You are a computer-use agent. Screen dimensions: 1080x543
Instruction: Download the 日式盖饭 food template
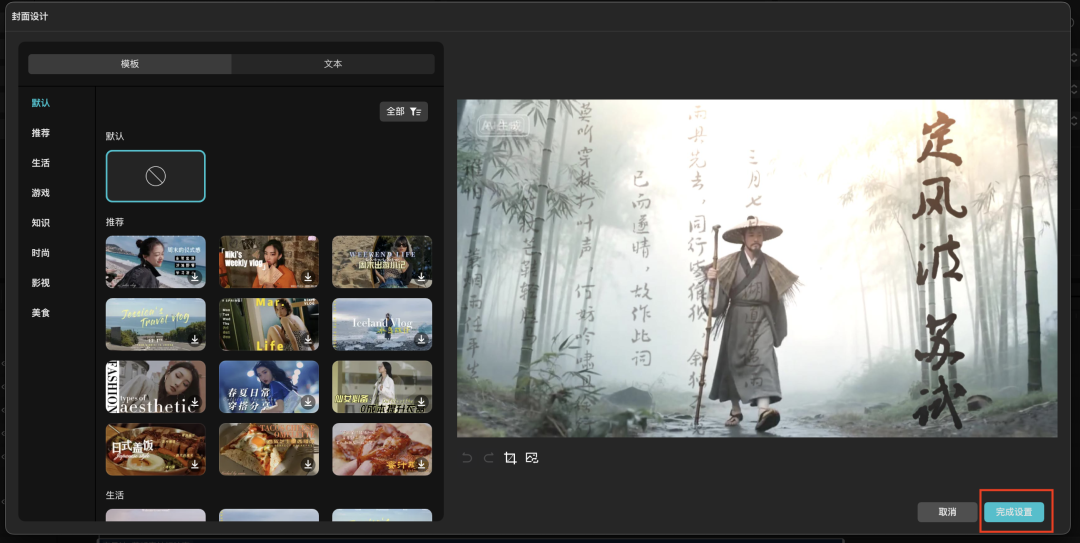pyautogui.click(x=195, y=466)
